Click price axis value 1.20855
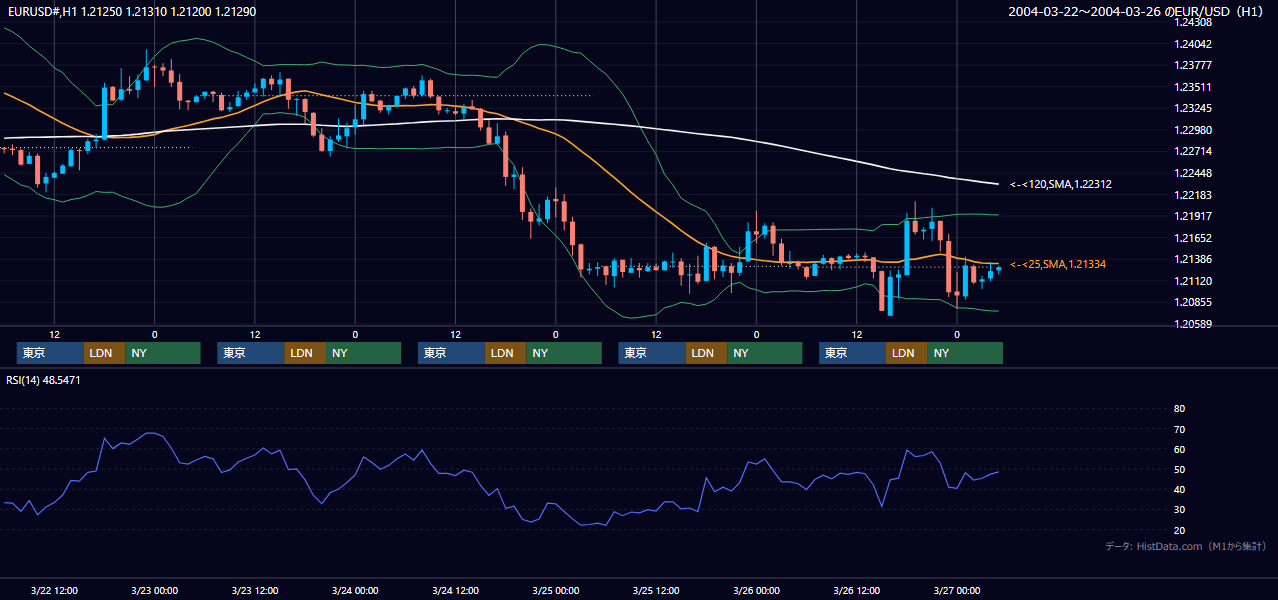Image resolution: width=1278 pixels, height=600 pixels. point(1193,302)
